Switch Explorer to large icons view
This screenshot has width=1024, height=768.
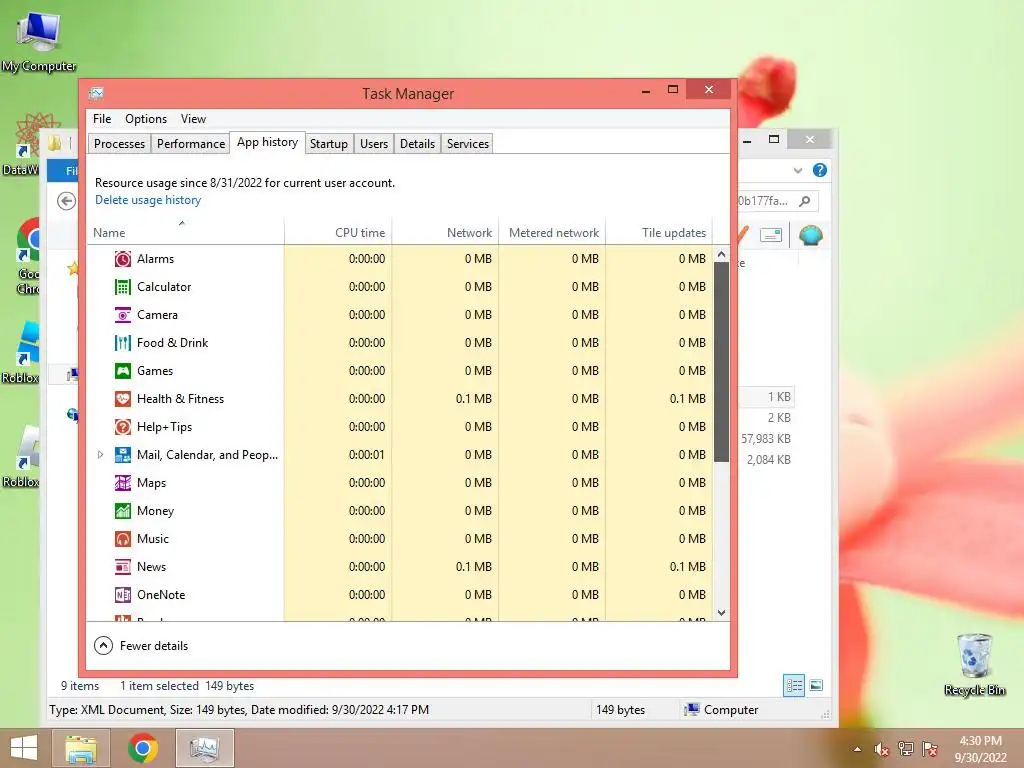pos(816,685)
